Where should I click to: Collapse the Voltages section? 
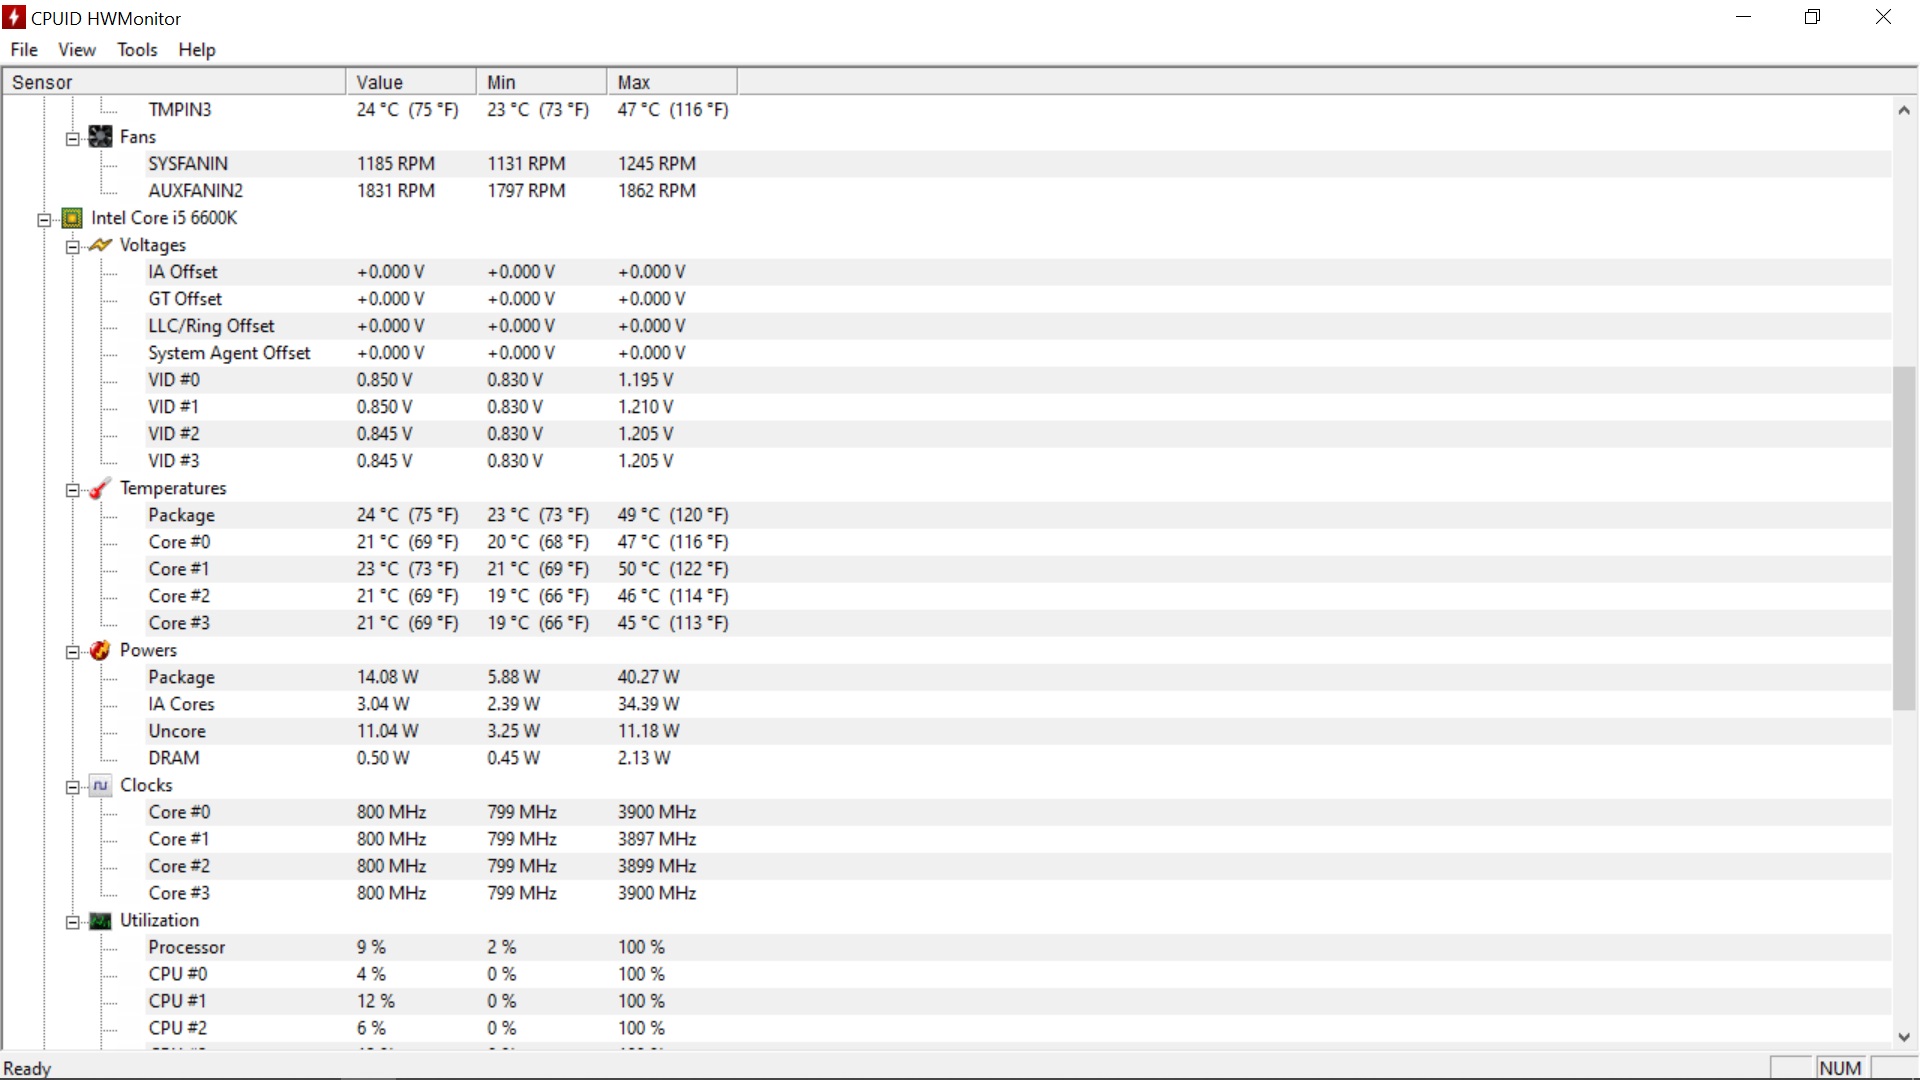(x=72, y=247)
